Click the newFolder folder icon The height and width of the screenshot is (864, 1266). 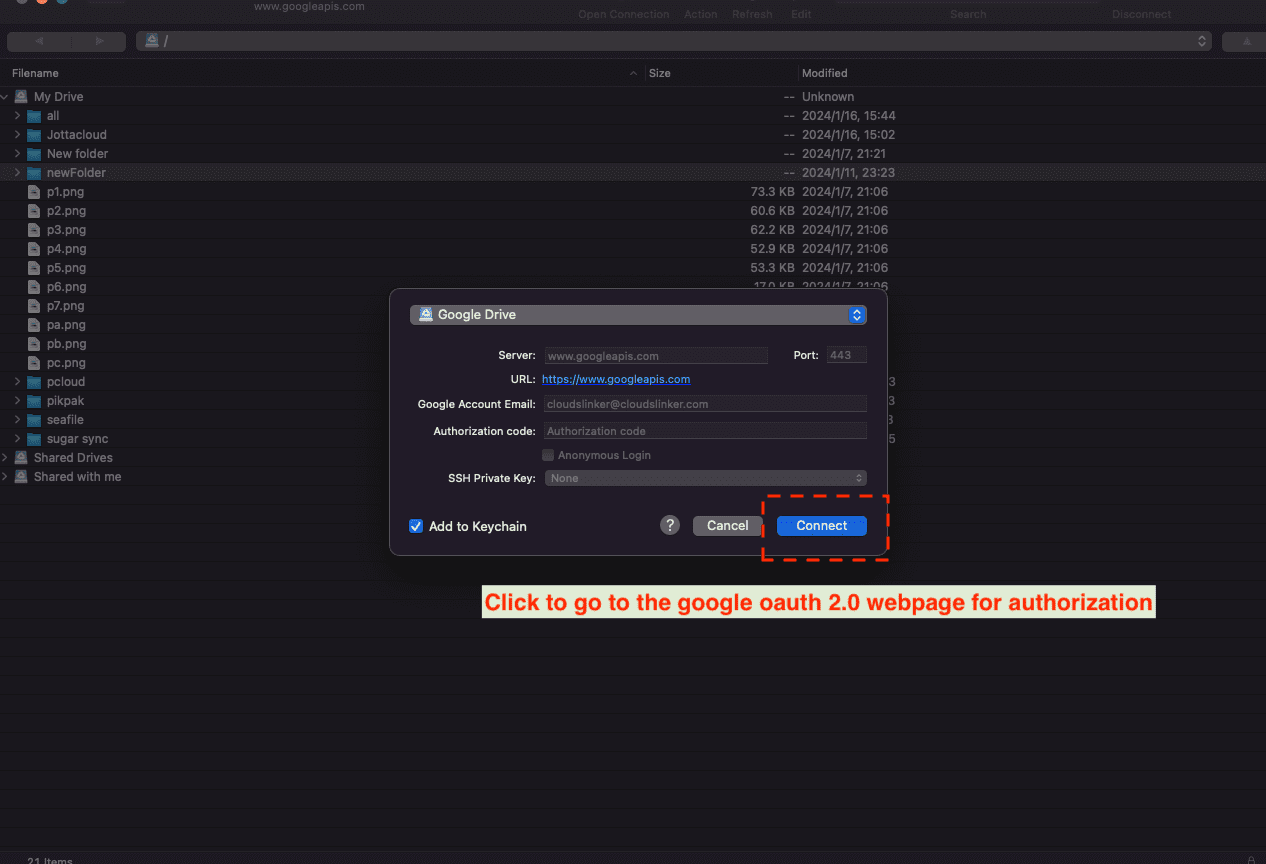(x=34, y=173)
